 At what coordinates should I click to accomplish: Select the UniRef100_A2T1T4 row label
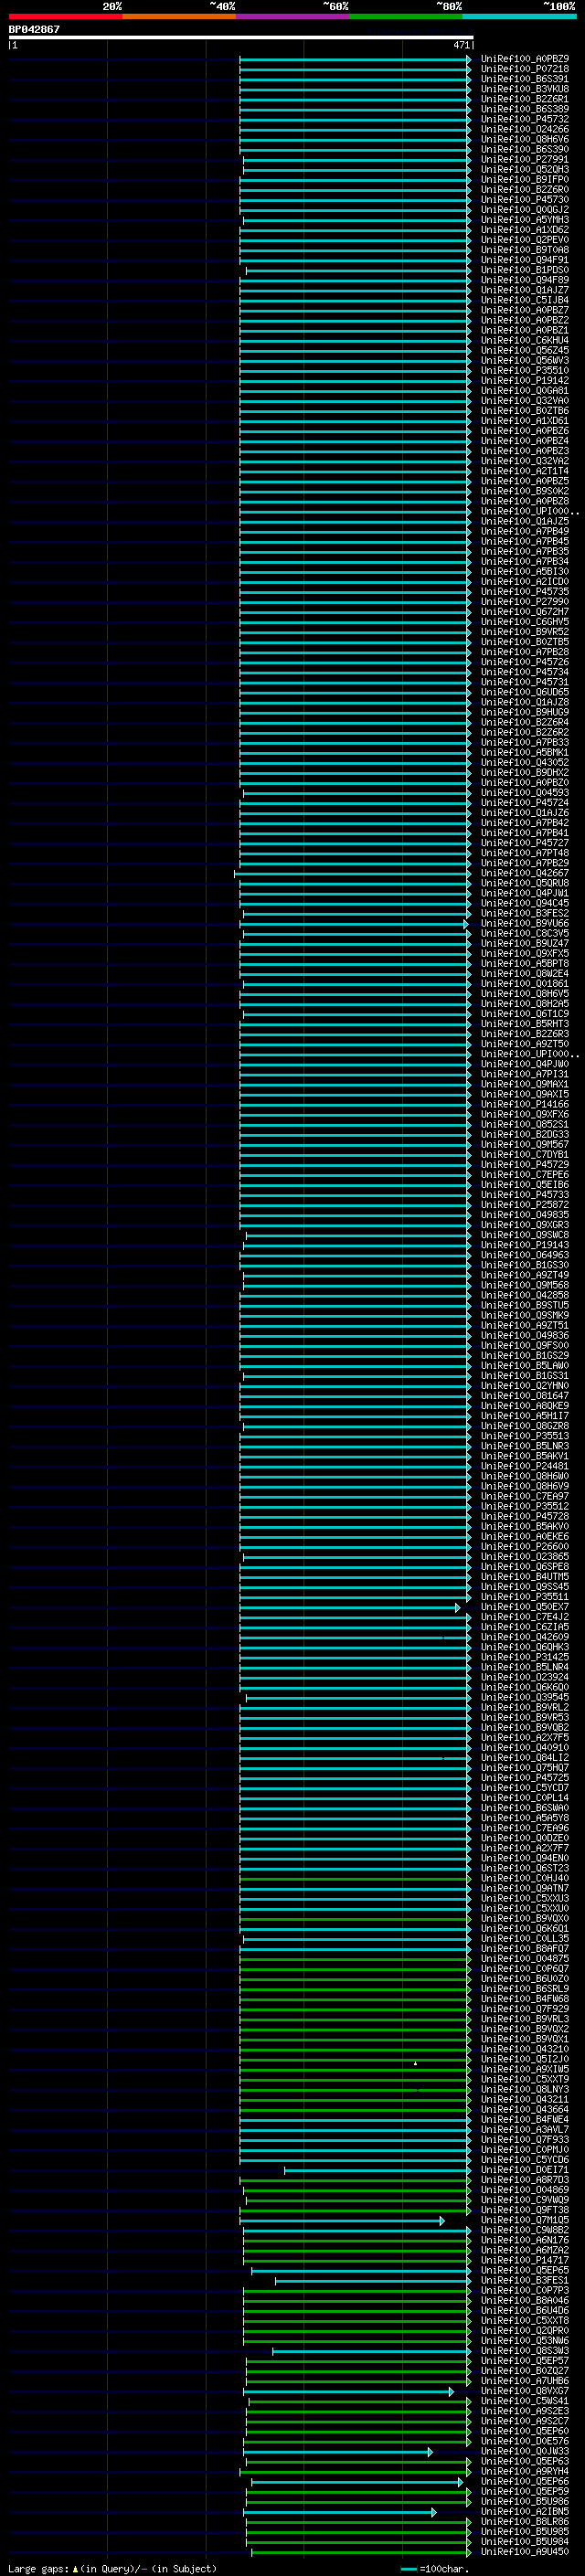[525, 471]
